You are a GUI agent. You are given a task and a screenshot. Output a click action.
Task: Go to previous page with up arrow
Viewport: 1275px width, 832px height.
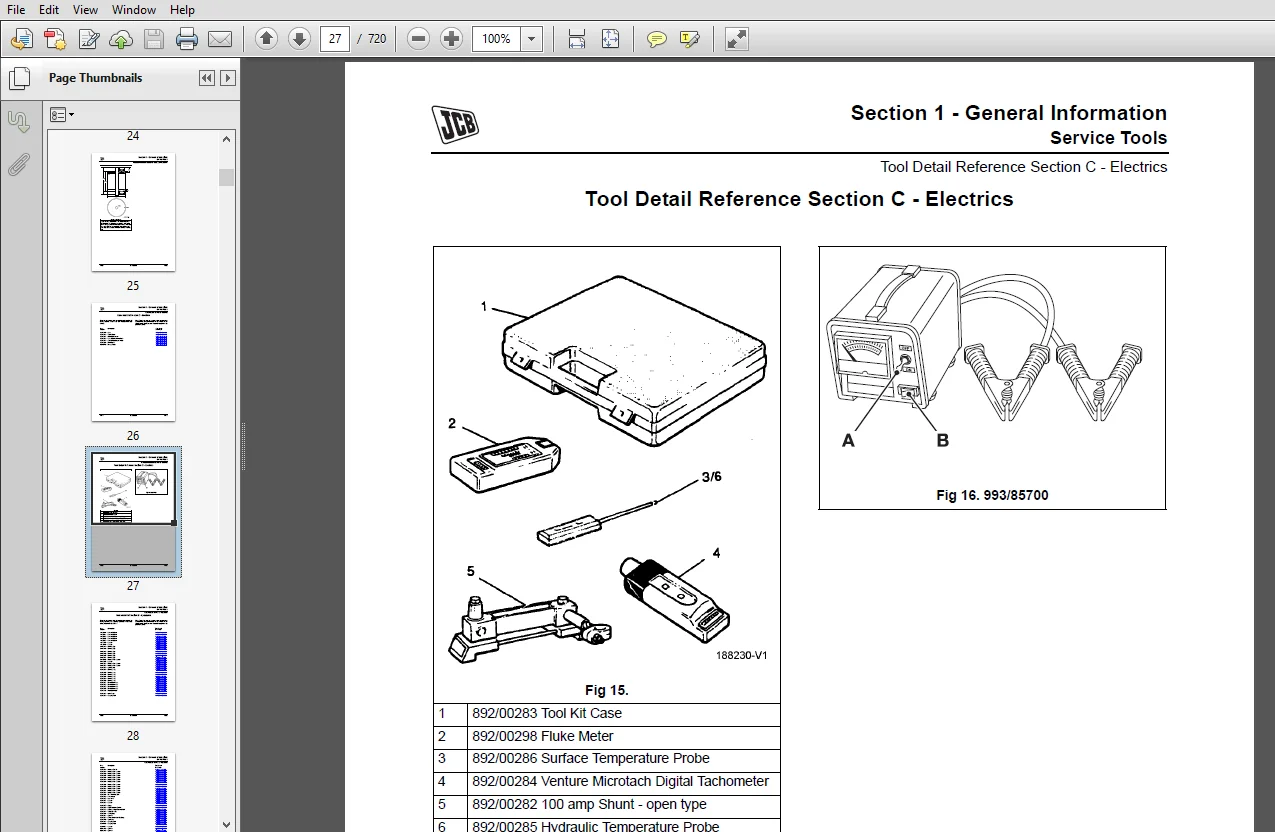coord(266,39)
